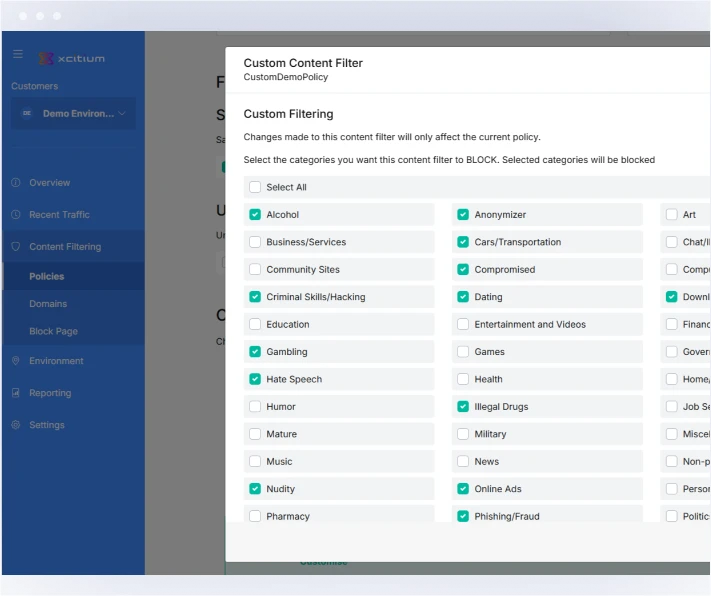Image resolution: width=711 pixels, height=596 pixels.
Task: Click the Settings gear icon
Action: coord(16,425)
